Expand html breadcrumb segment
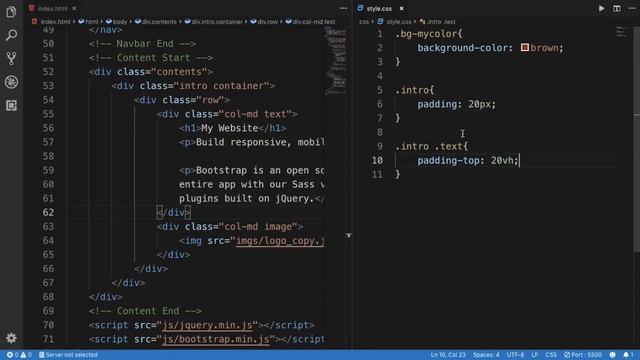Viewport: 640px width, 360px height. (88, 22)
